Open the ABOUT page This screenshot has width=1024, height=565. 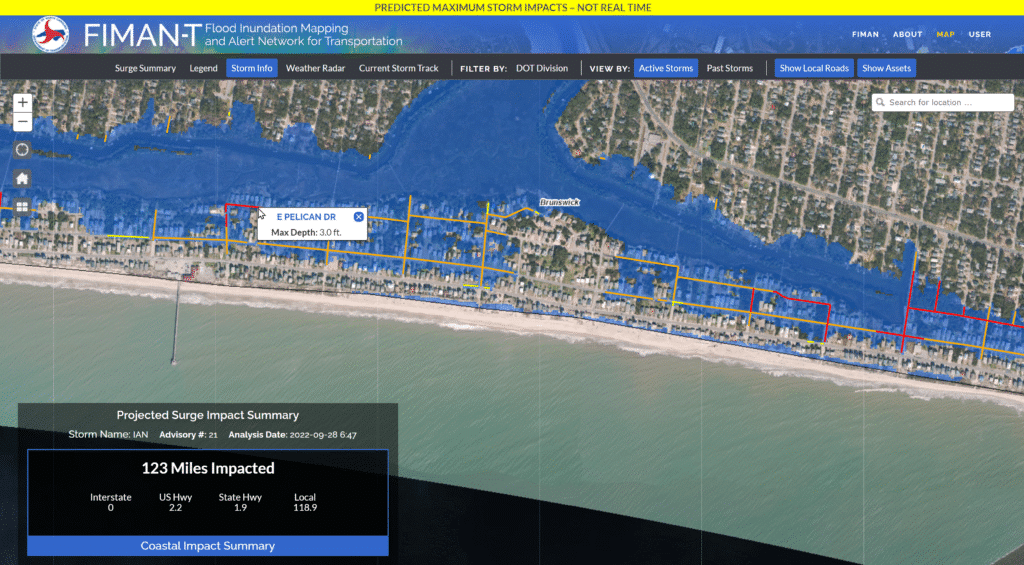pyautogui.click(x=907, y=34)
